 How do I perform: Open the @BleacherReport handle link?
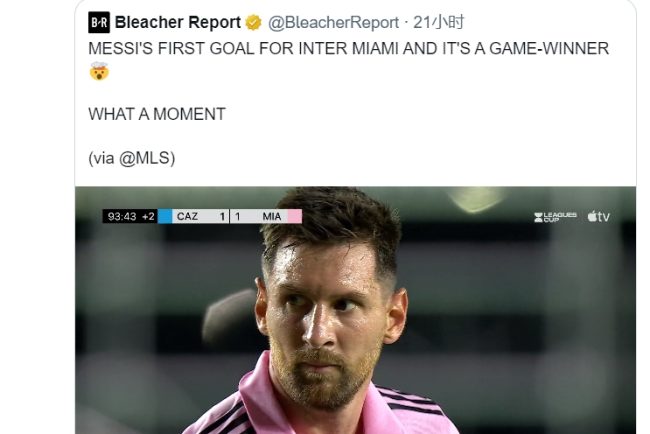[x=333, y=23]
